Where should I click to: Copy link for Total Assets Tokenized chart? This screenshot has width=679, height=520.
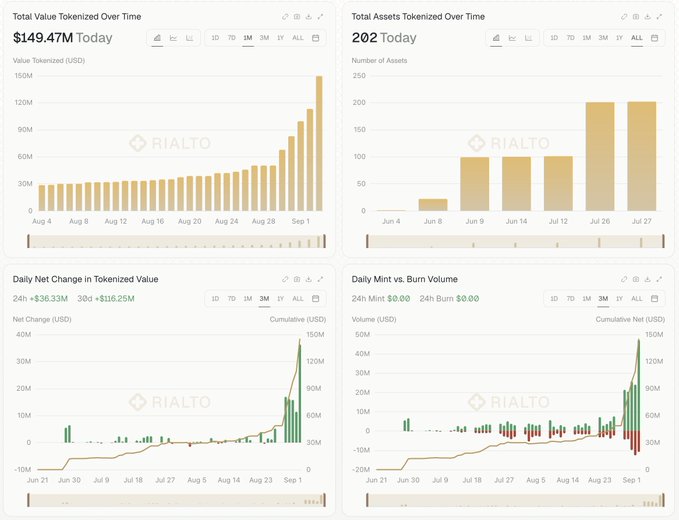pos(624,16)
